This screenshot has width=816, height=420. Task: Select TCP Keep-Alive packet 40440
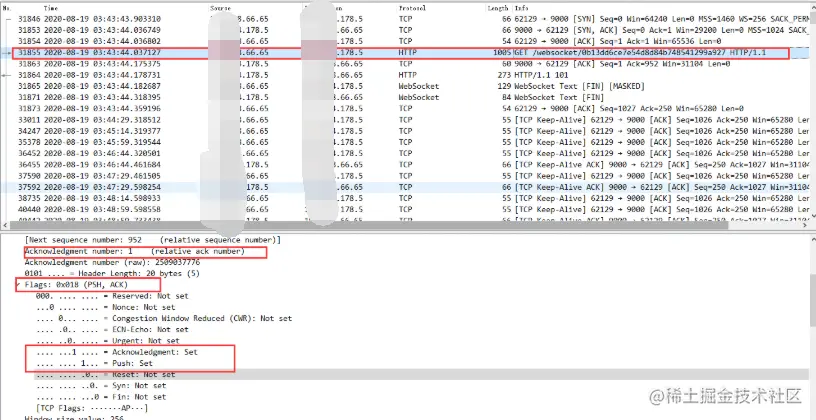(x=406, y=209)
